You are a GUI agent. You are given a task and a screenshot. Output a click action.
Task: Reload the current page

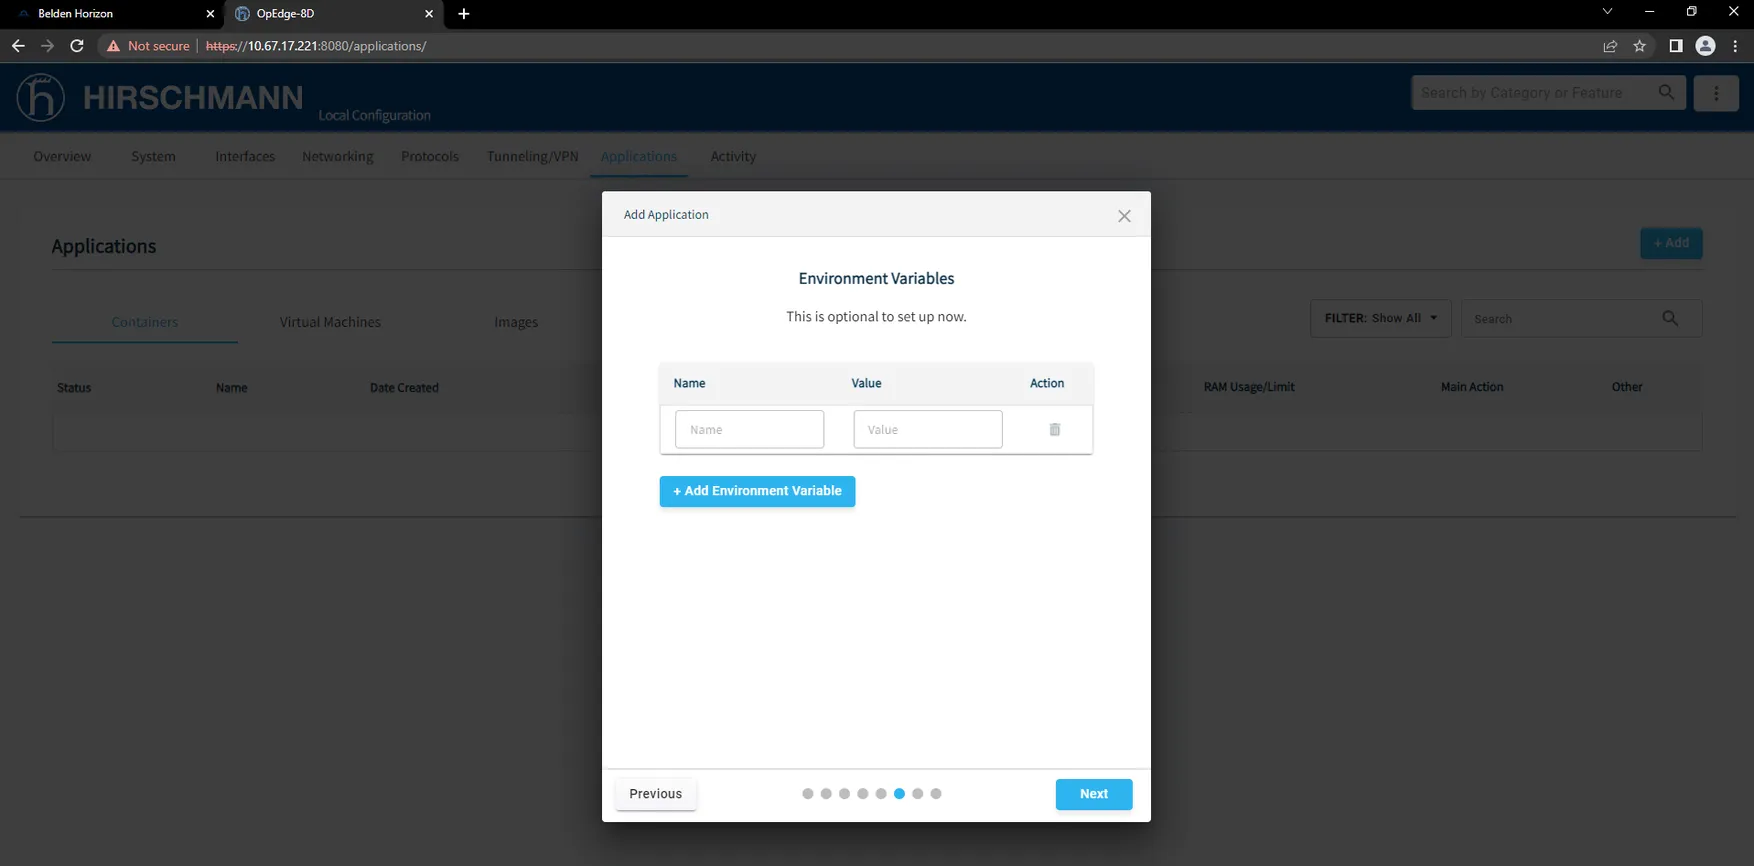[x=77, y=46]
